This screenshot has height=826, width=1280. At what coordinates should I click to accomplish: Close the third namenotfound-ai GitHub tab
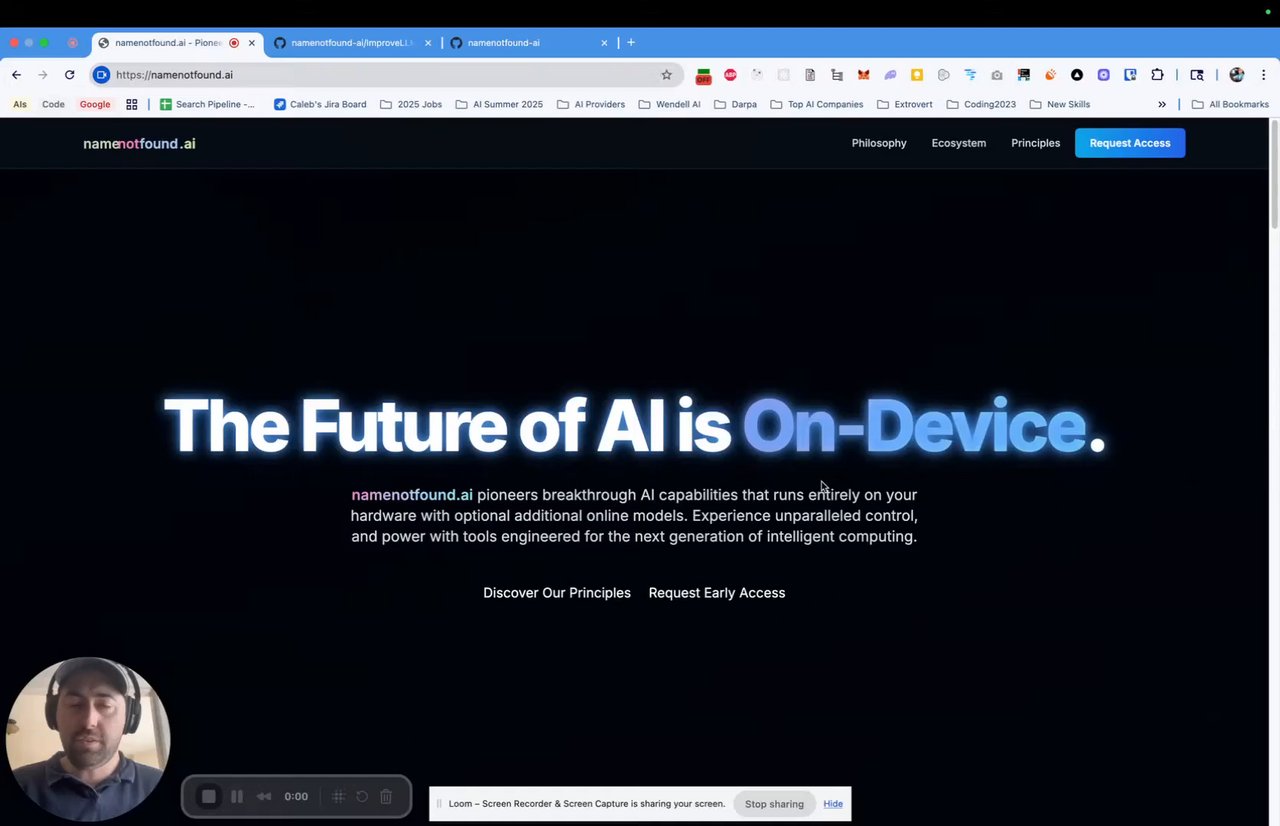[604, 43]
